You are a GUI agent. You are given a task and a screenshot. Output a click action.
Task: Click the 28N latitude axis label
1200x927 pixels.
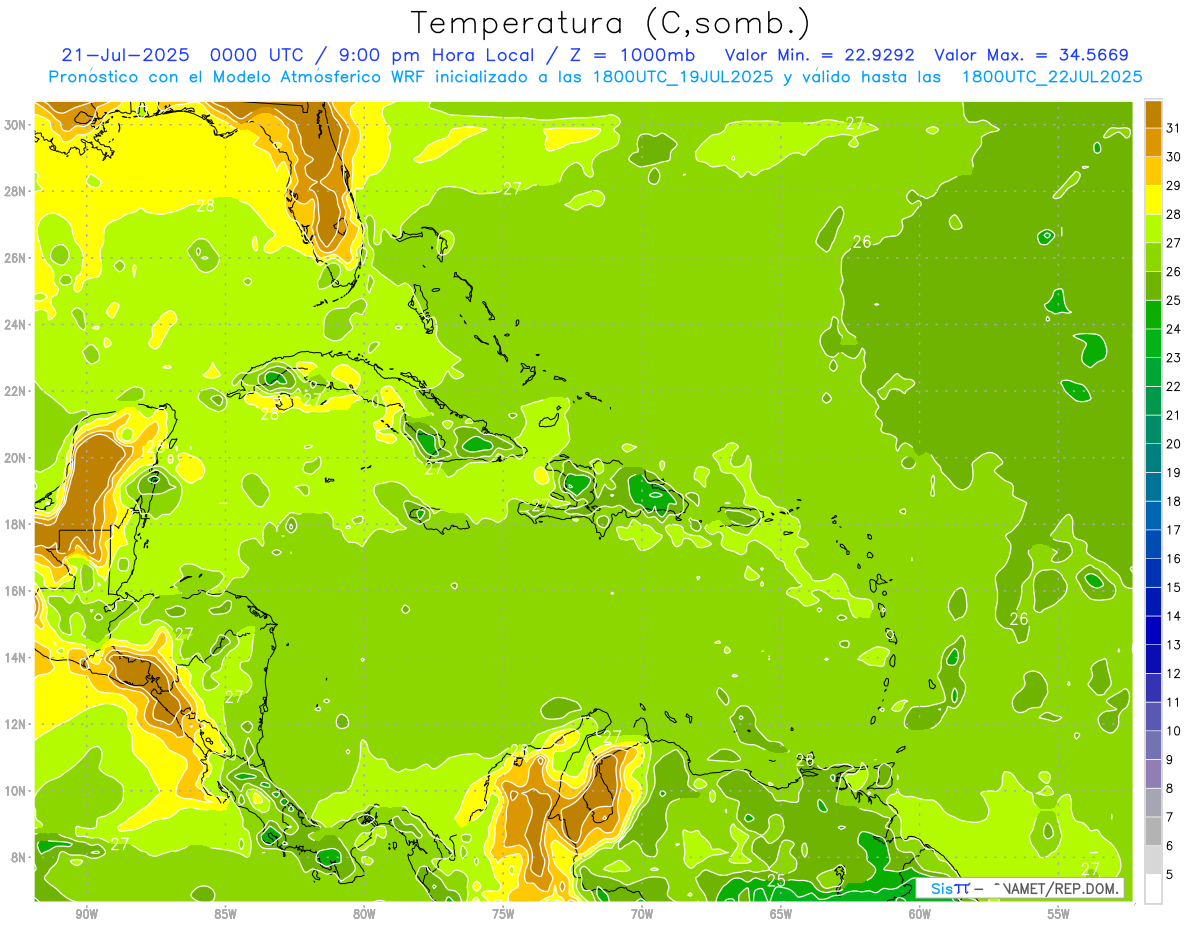[16, 191]
